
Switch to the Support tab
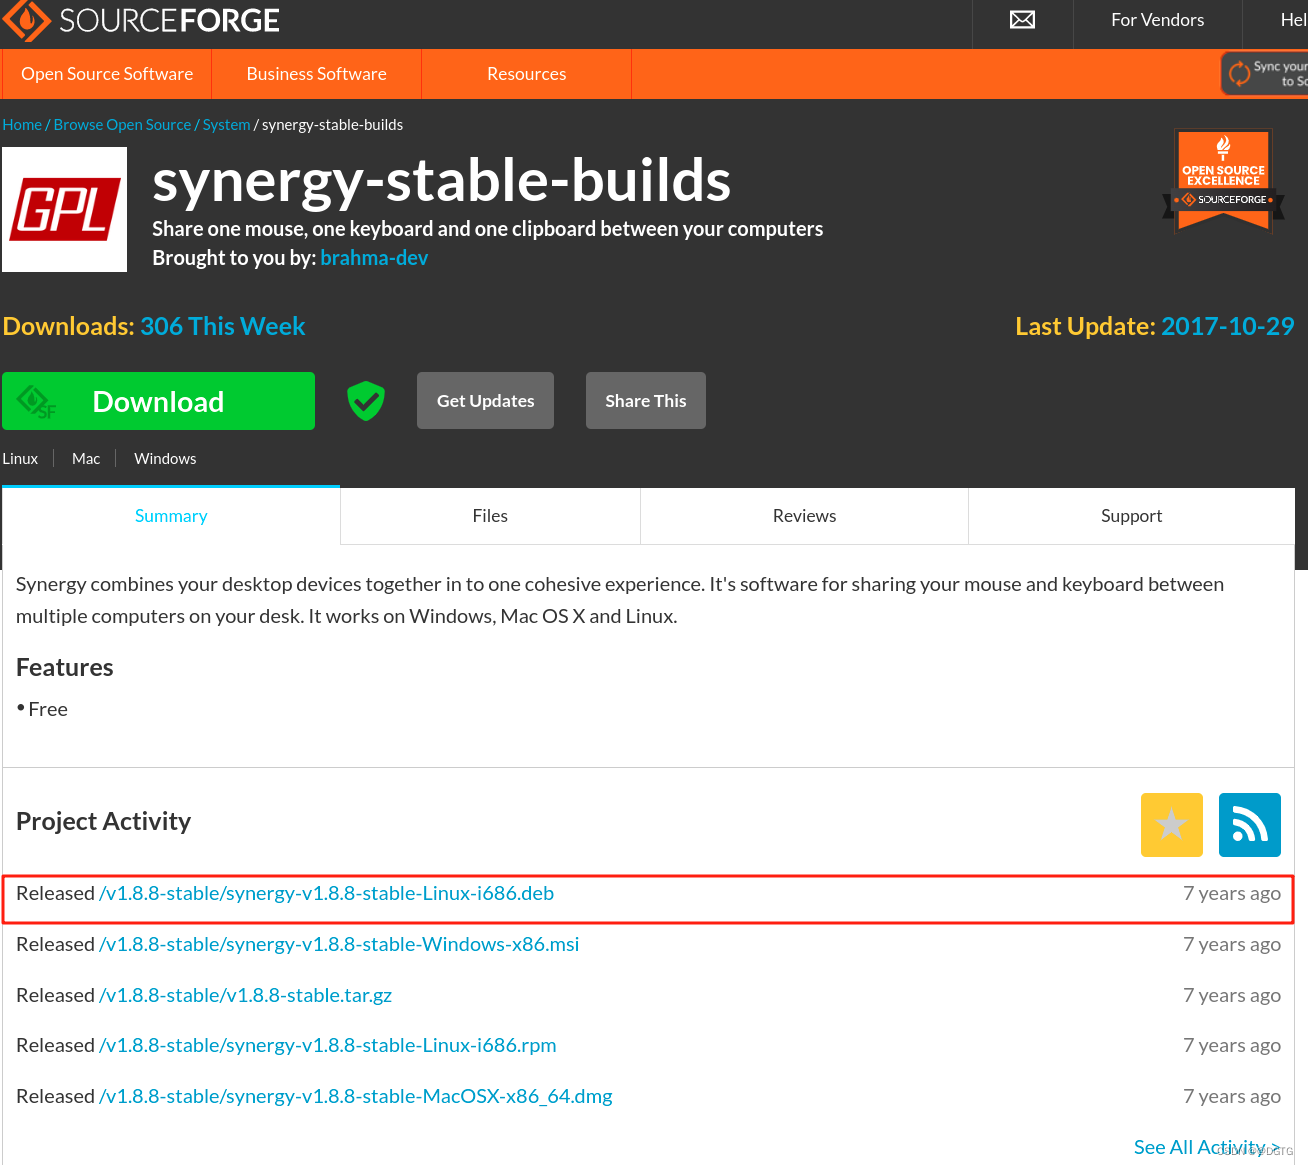1131,516
